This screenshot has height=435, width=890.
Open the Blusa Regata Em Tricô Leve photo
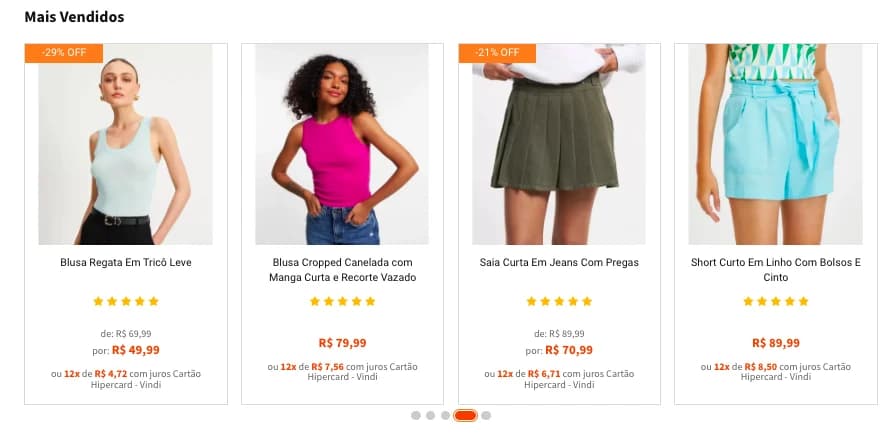[125, 144]
